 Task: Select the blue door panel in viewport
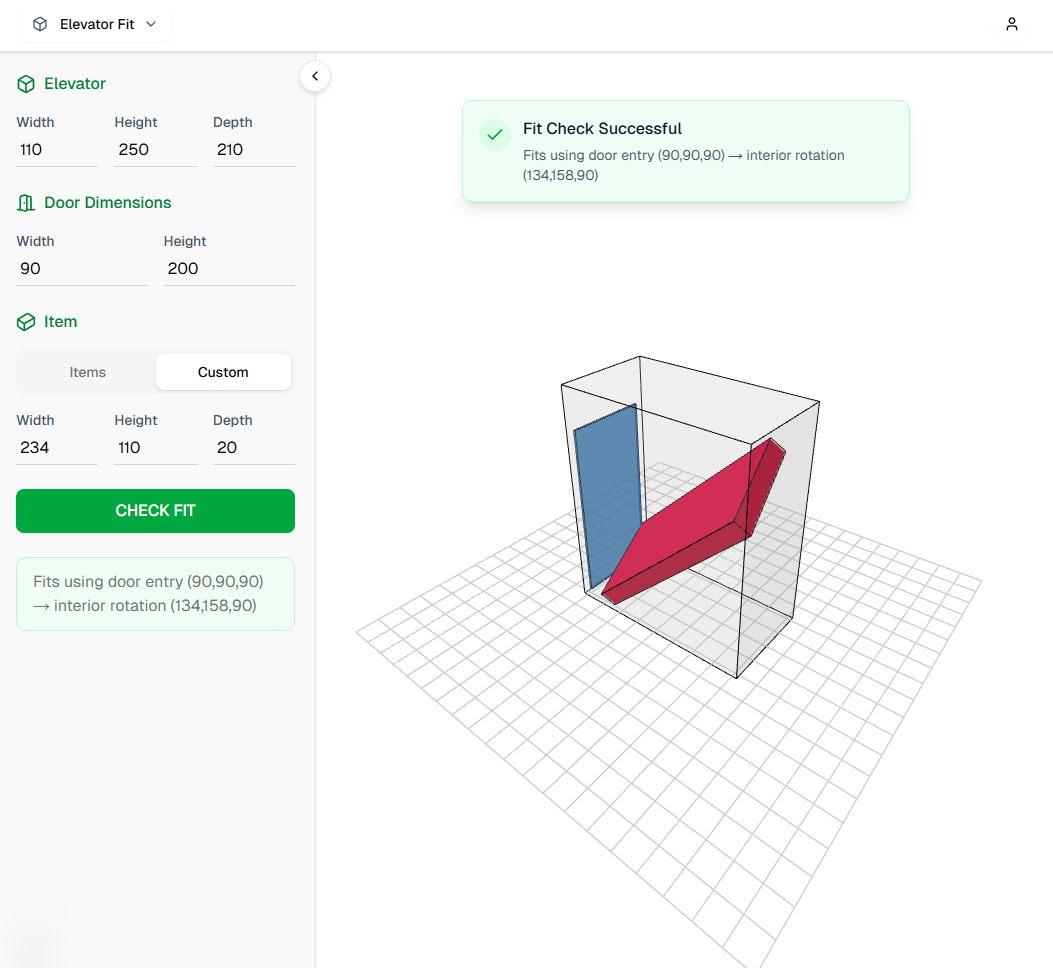607,490
